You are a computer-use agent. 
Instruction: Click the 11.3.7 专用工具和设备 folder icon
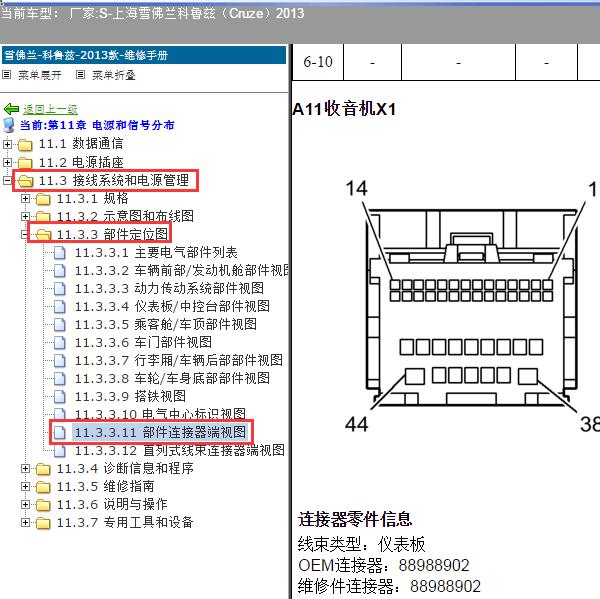pyautogui.click(x=43, y=522)
